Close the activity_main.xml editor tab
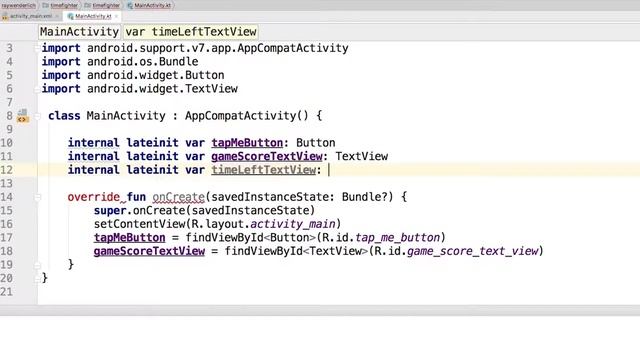The image size is (640, 360). coord(57,16)
